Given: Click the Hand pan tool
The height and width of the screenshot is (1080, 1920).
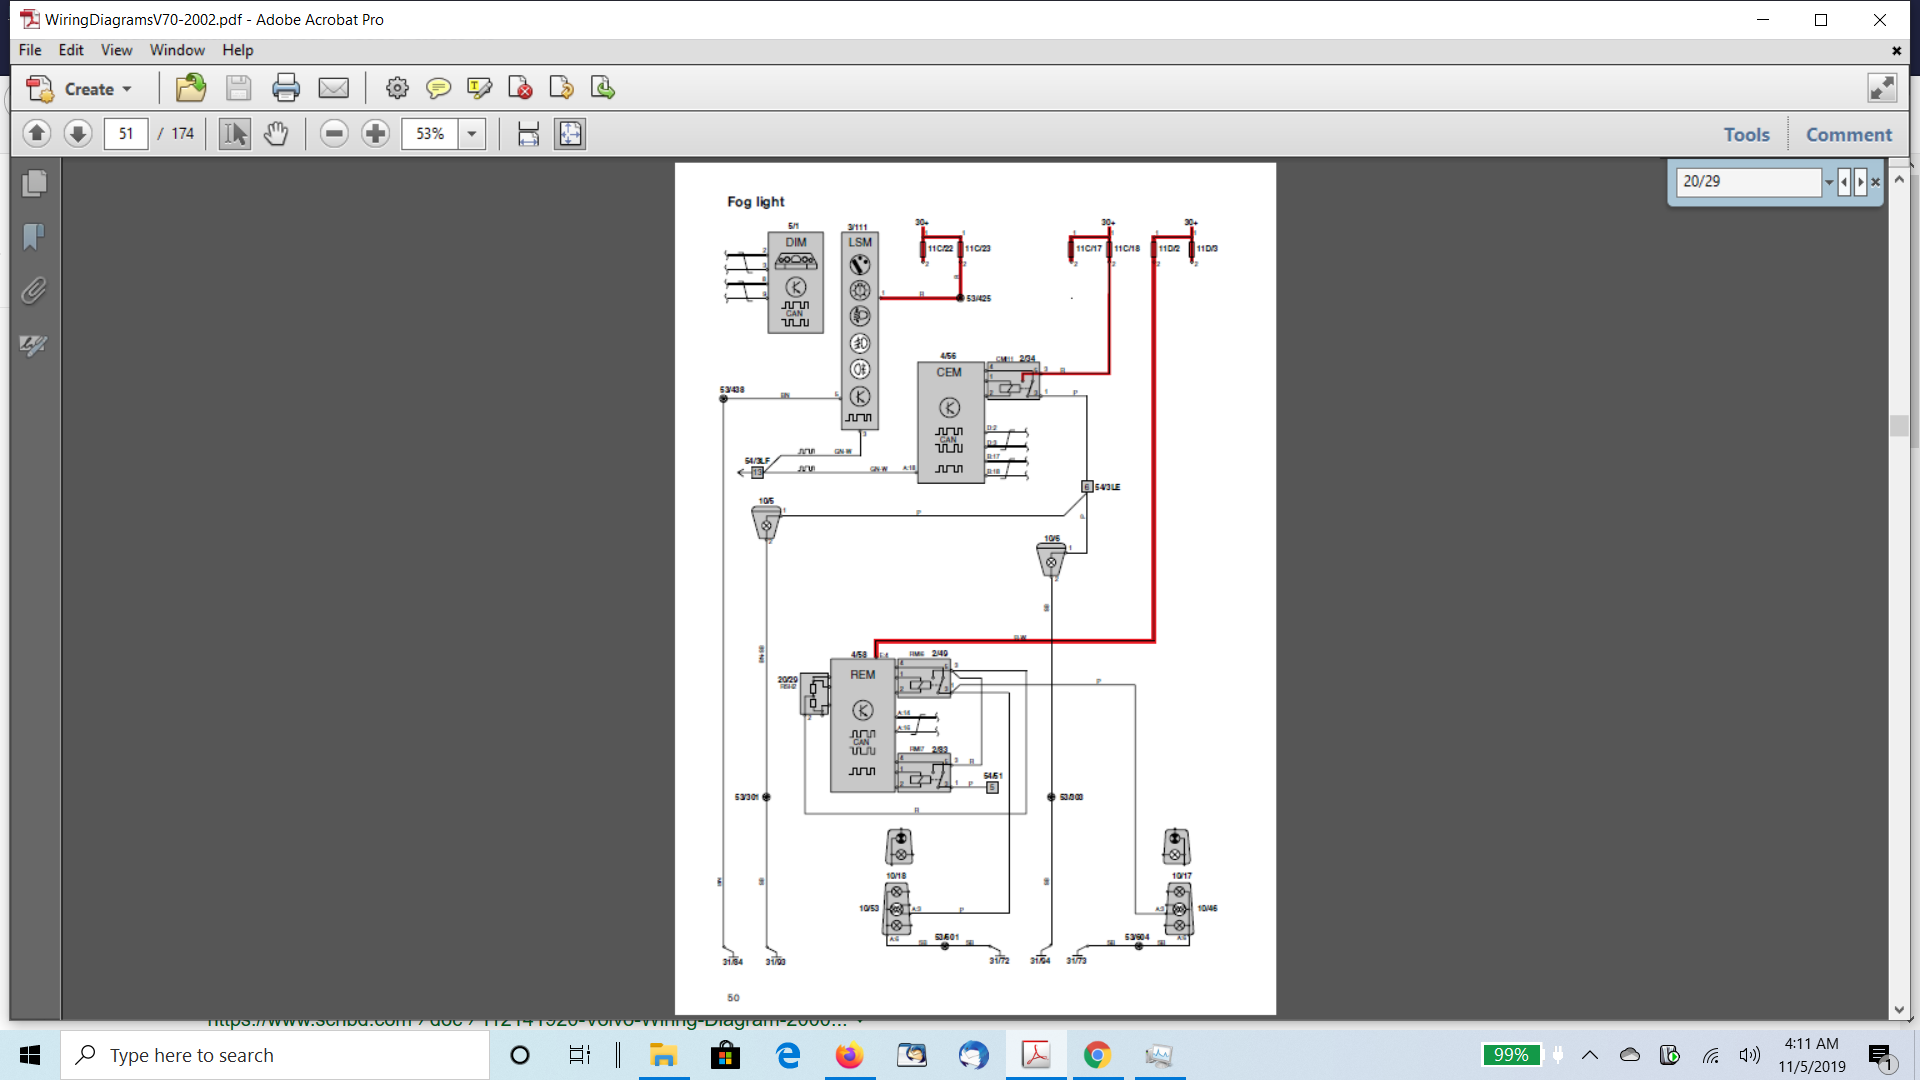Looking at the screenshot, I should coord(276,134).
